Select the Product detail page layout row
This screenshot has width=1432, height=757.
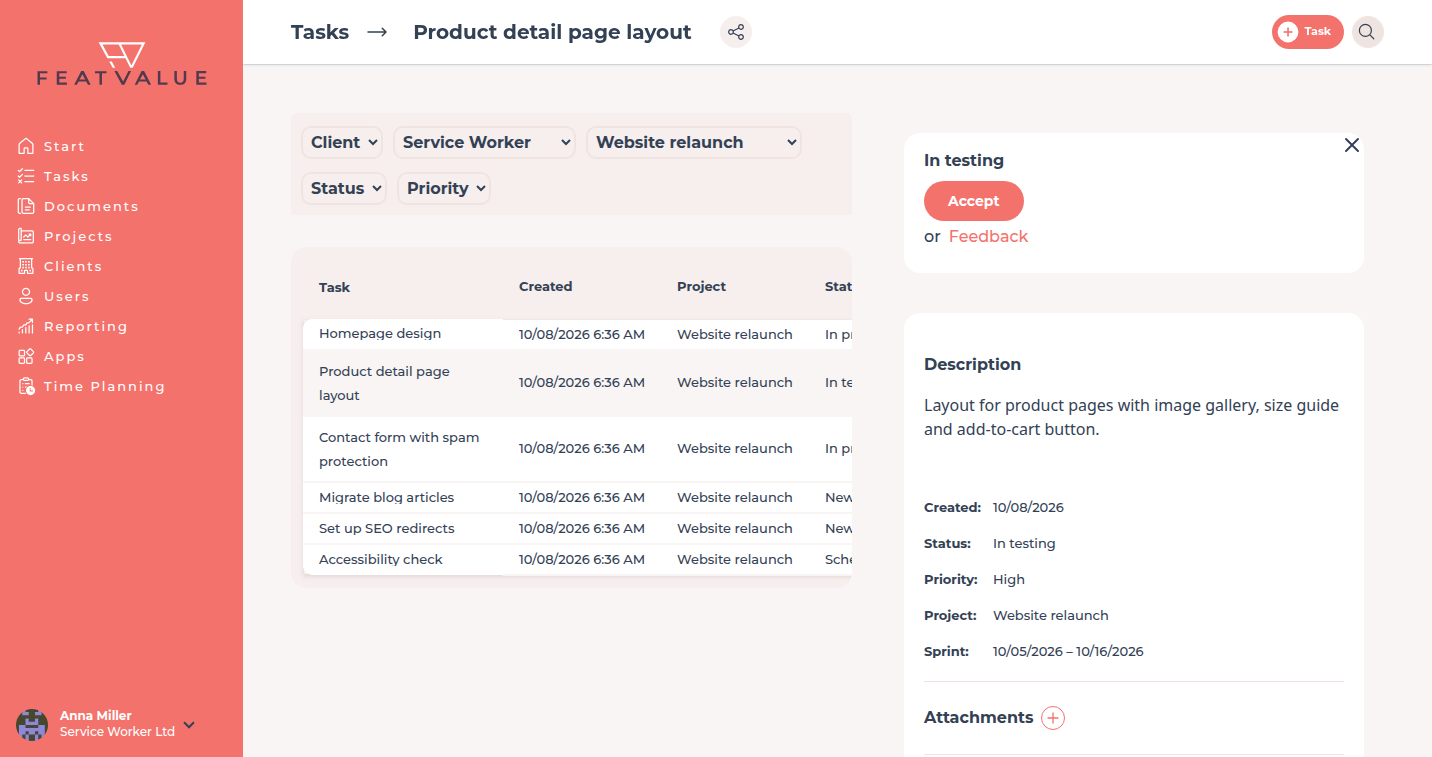(x=577, y=383)
